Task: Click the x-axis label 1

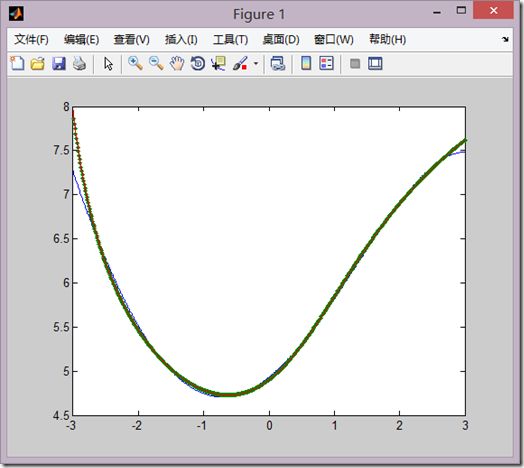Action: (335, 426)
